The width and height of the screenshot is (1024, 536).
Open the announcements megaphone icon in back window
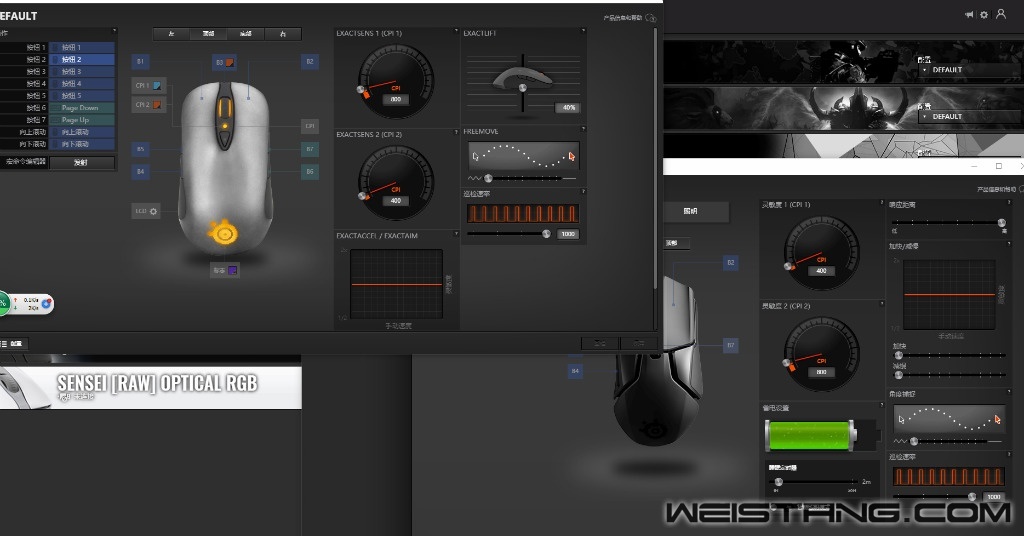[969, 14]
